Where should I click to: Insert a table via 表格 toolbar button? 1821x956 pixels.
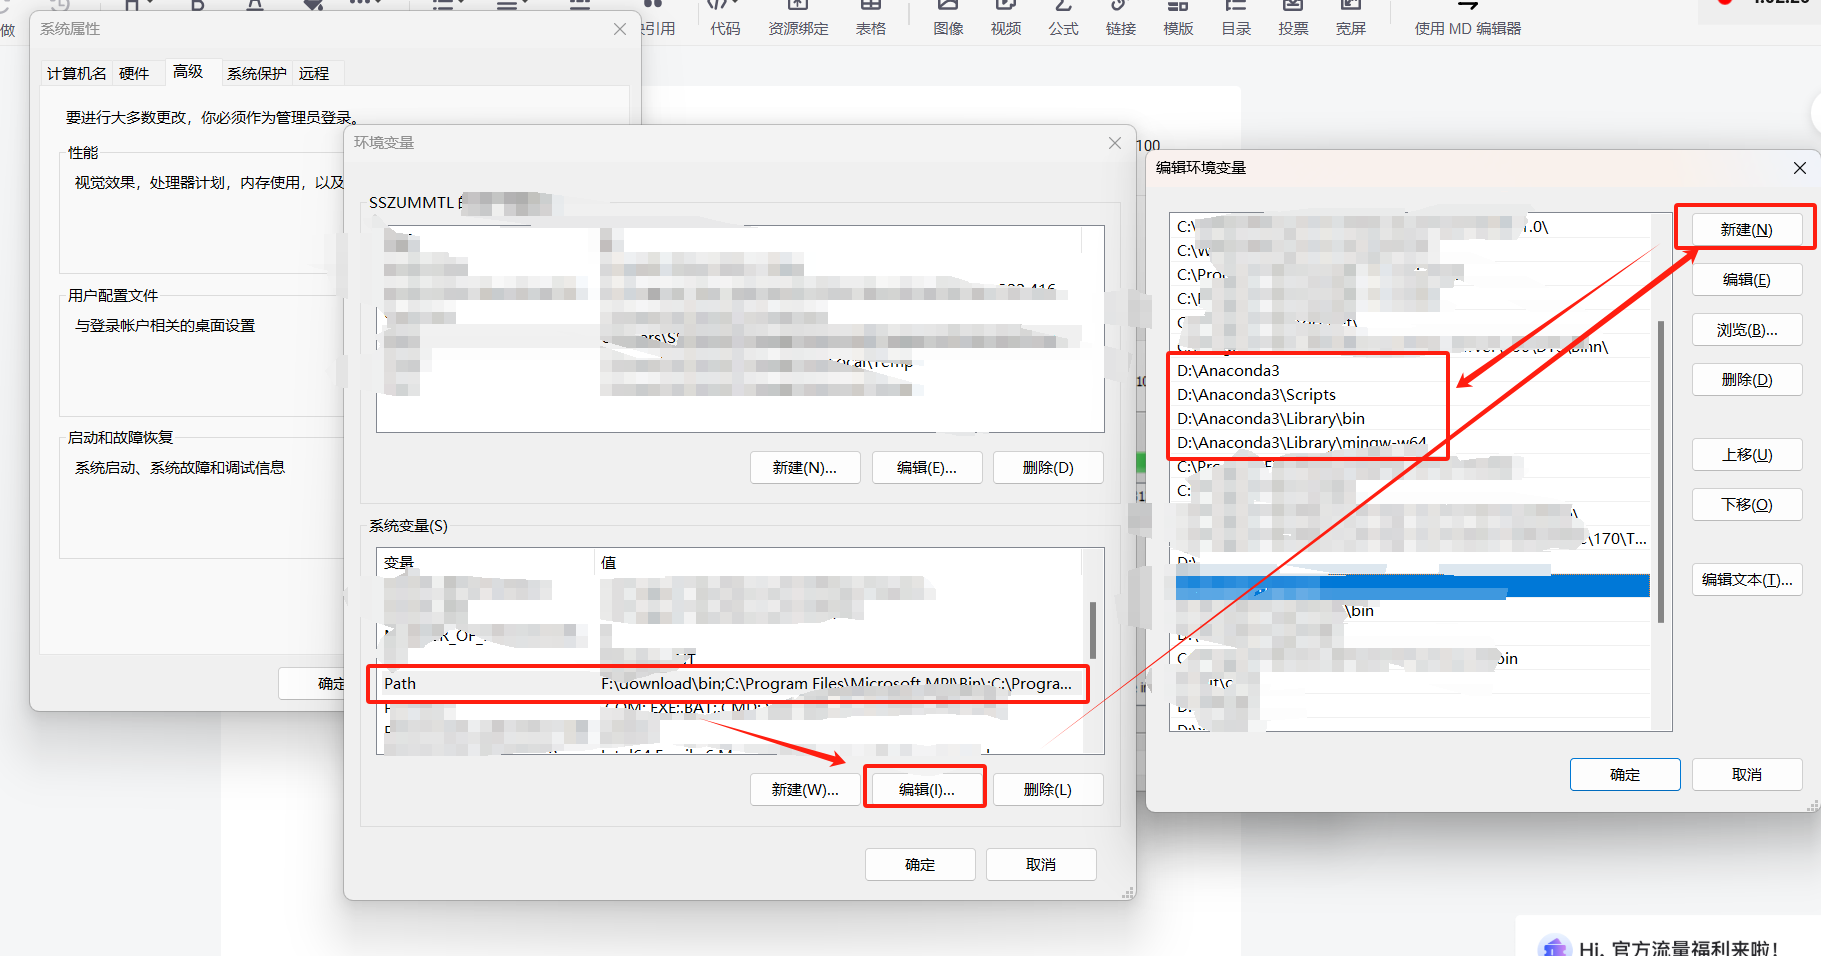point(870,18)
